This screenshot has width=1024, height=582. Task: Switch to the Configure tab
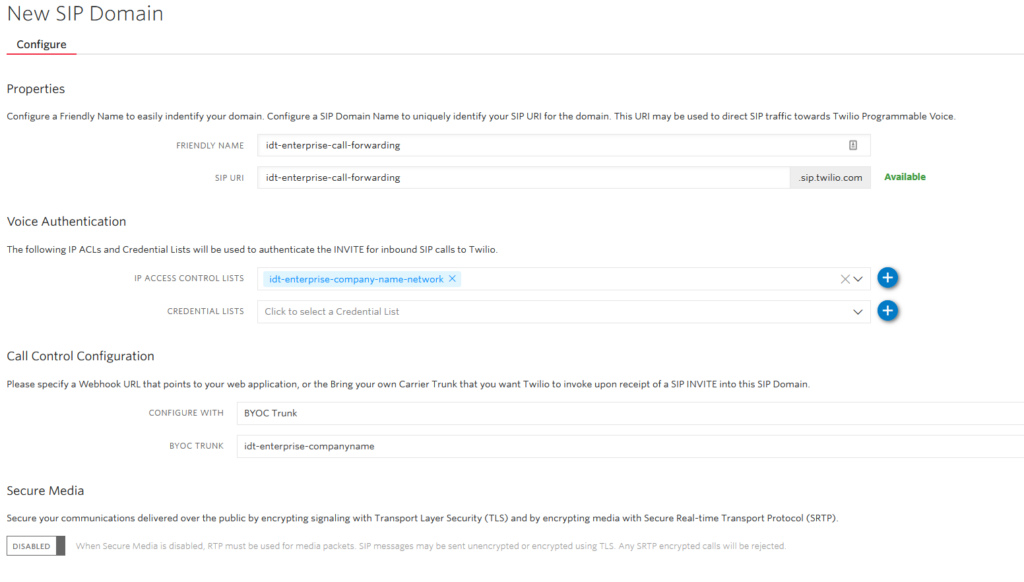click(x=41, y=45)
